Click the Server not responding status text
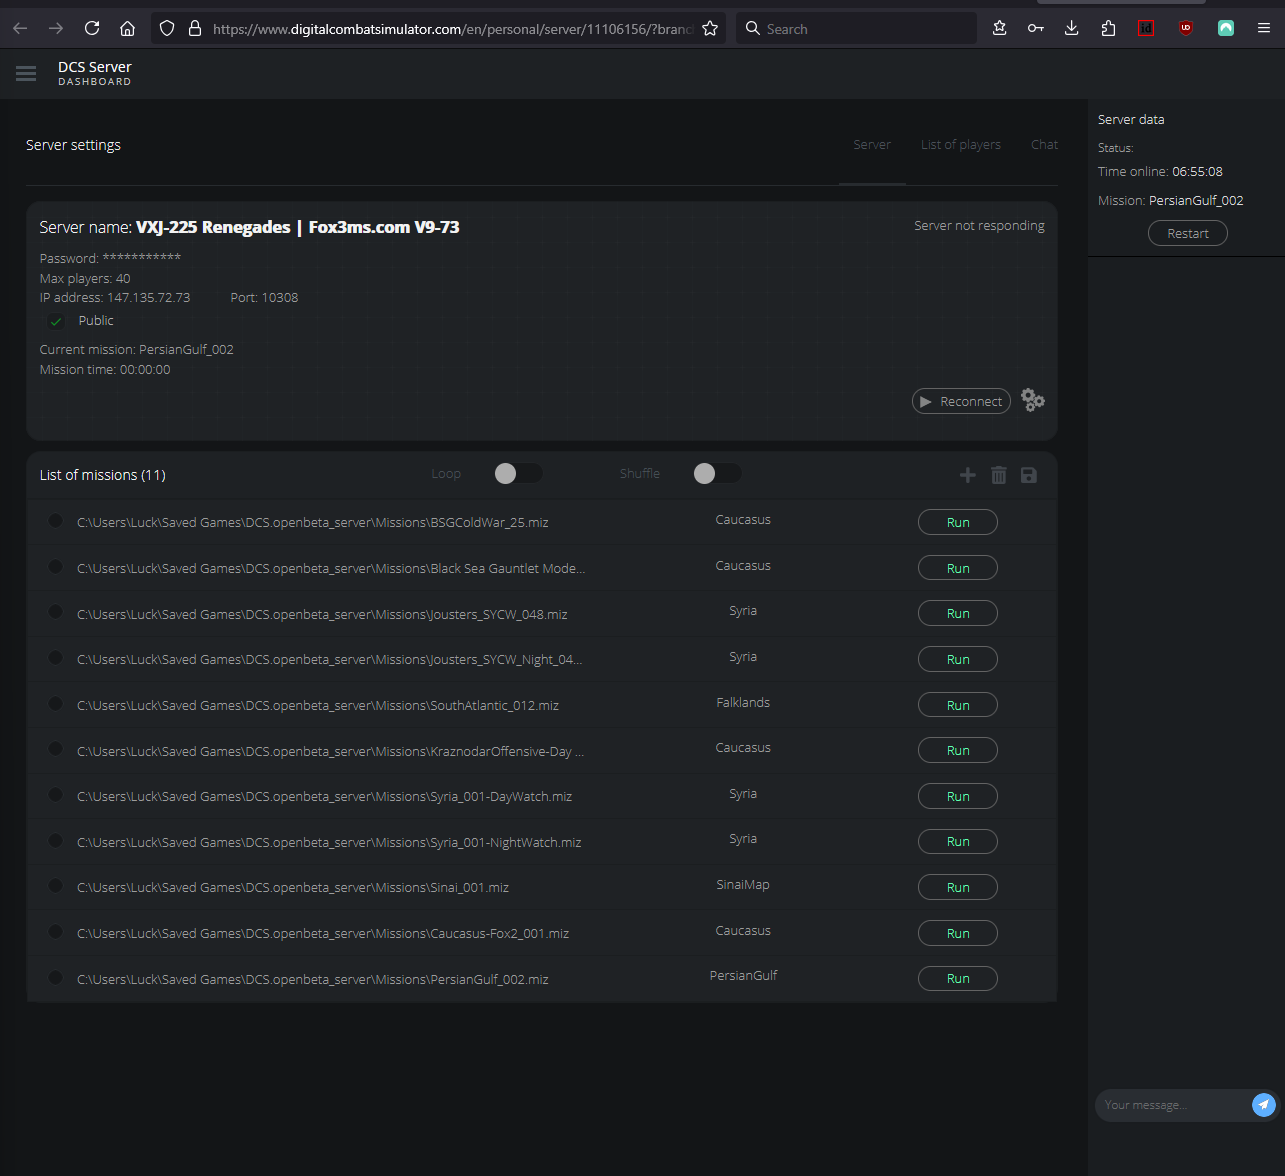Screen dimensions: 1285x1176 979,226
